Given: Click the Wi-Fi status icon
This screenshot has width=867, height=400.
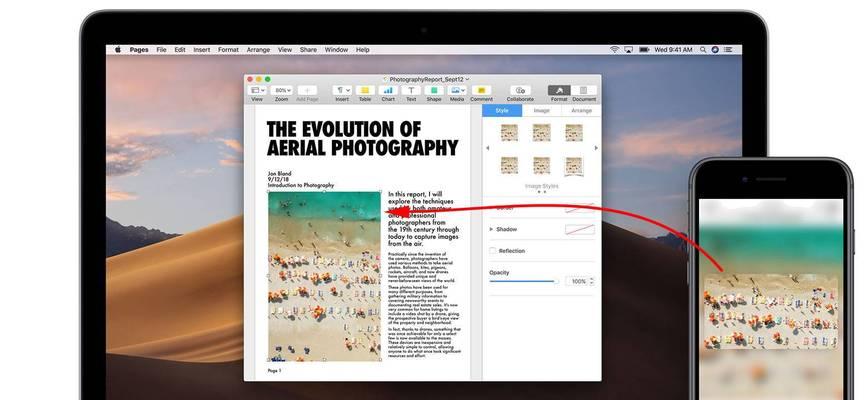Looking at the screenshot, I should 614,50.
